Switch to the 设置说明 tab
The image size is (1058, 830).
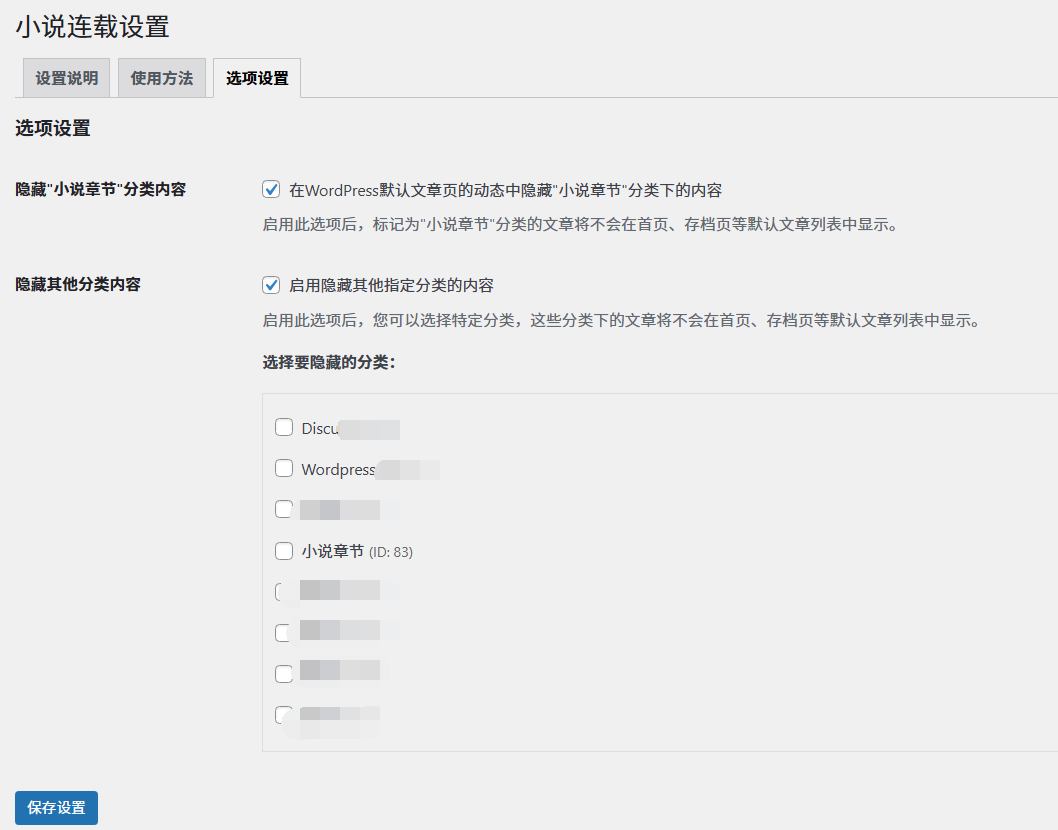pyautogui.click(x=66, y=78)
